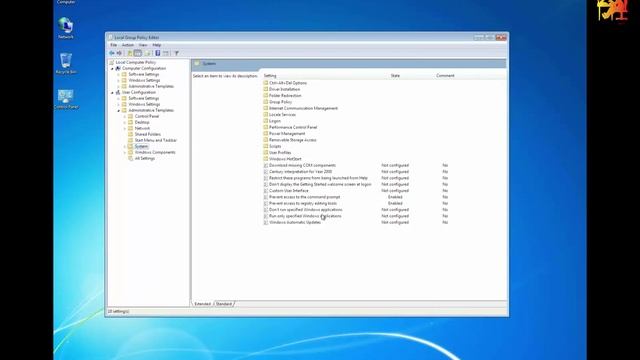
Task: Expand Administrative Templates under Computer Configuration
Action: point(119,87)
